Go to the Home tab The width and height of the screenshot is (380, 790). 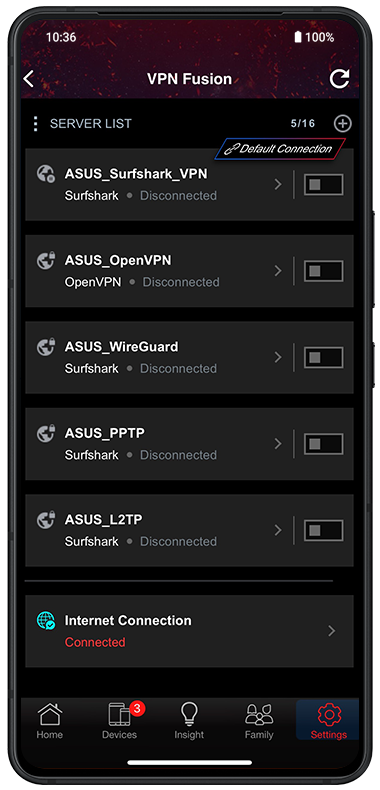[49, 720]
